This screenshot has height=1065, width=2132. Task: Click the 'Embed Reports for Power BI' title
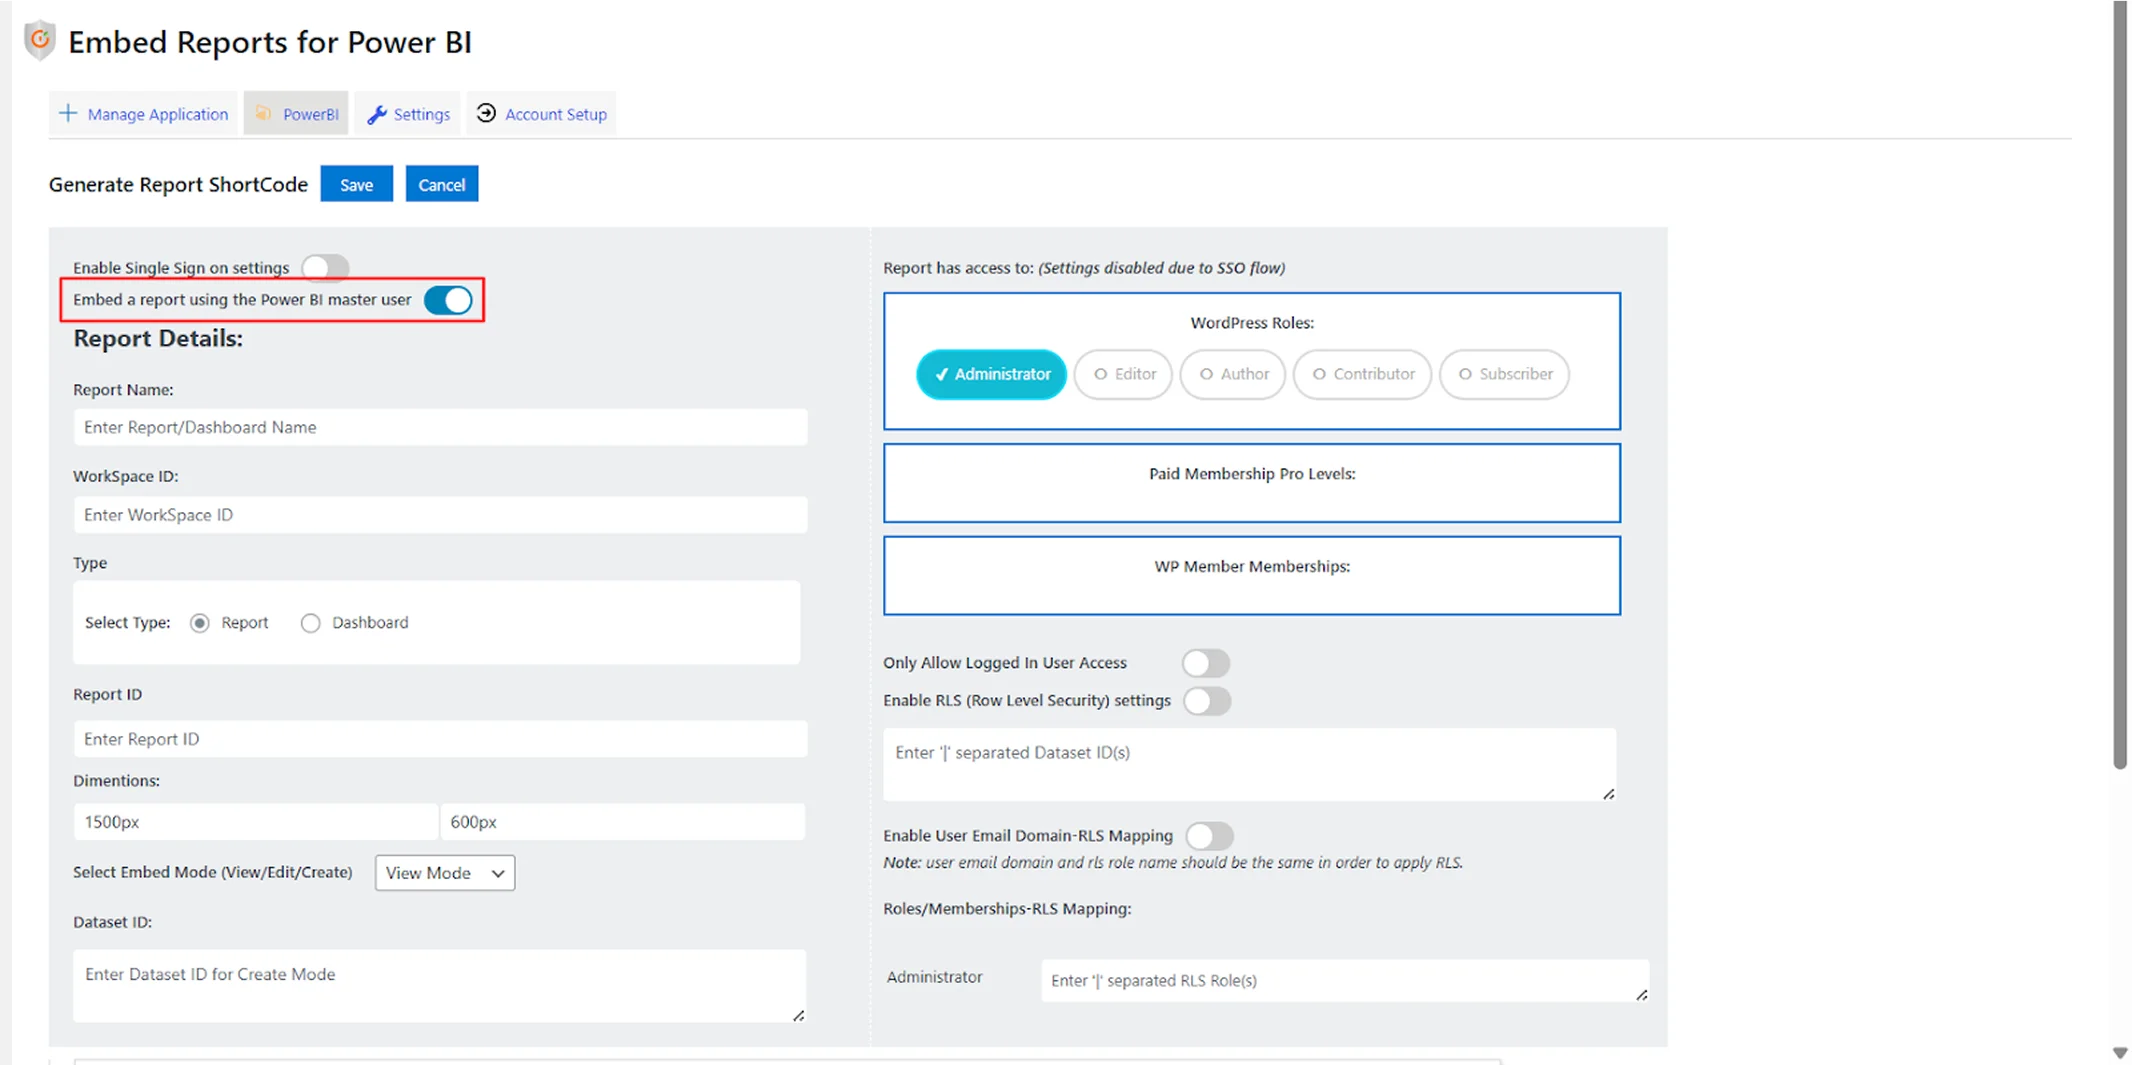tap(270, 42)
